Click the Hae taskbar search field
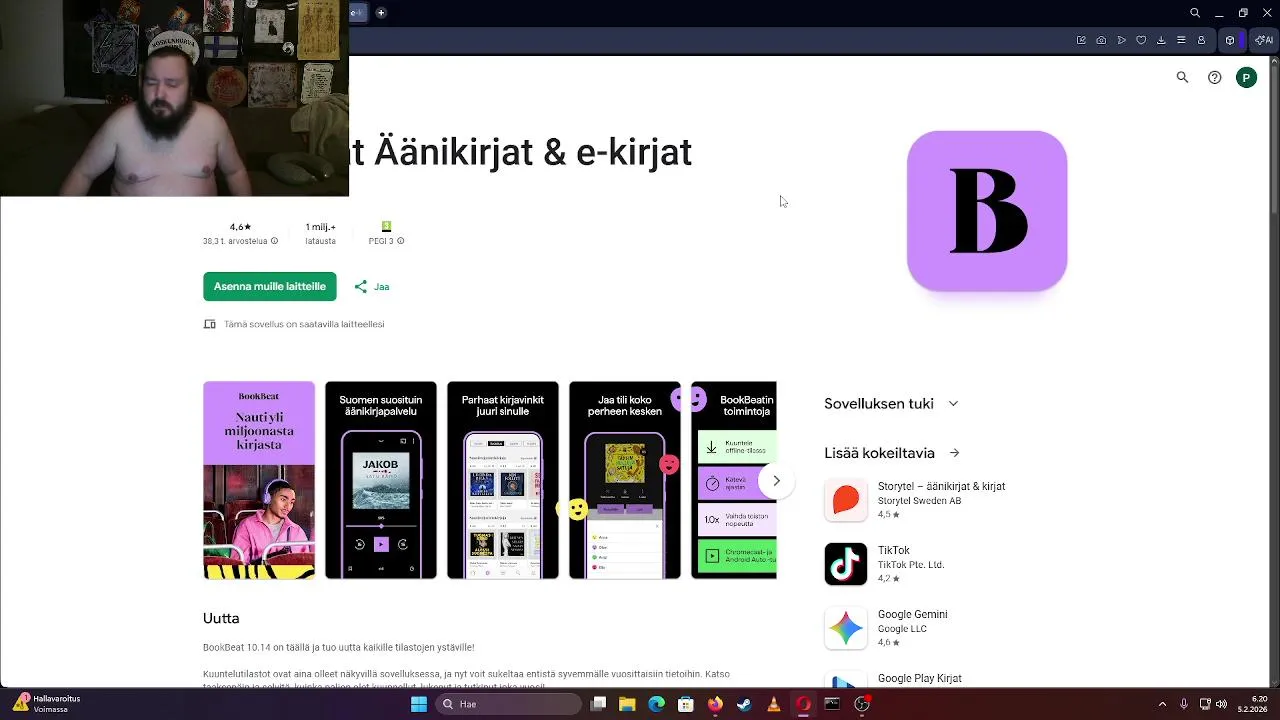The image size is (1280, 720). (x=506, y=704)
